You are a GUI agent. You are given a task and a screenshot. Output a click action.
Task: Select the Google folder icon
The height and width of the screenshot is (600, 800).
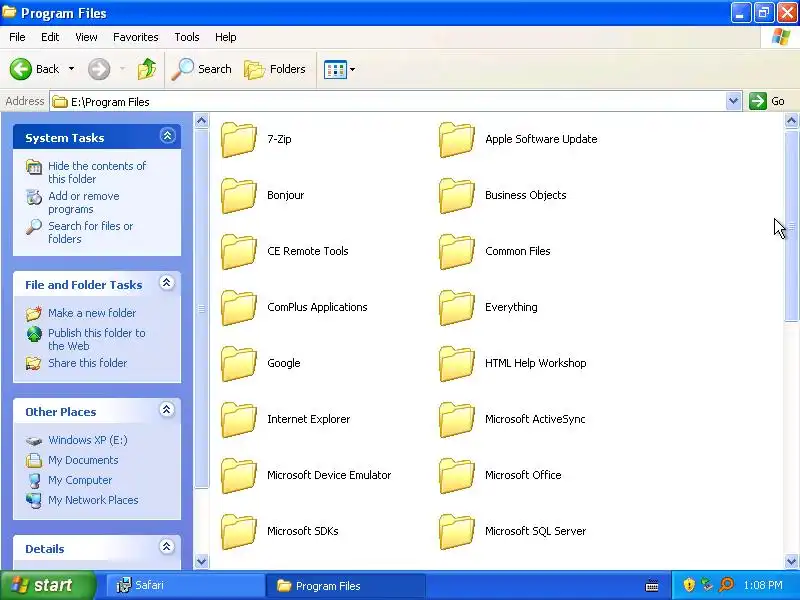(x=239, y=364)
